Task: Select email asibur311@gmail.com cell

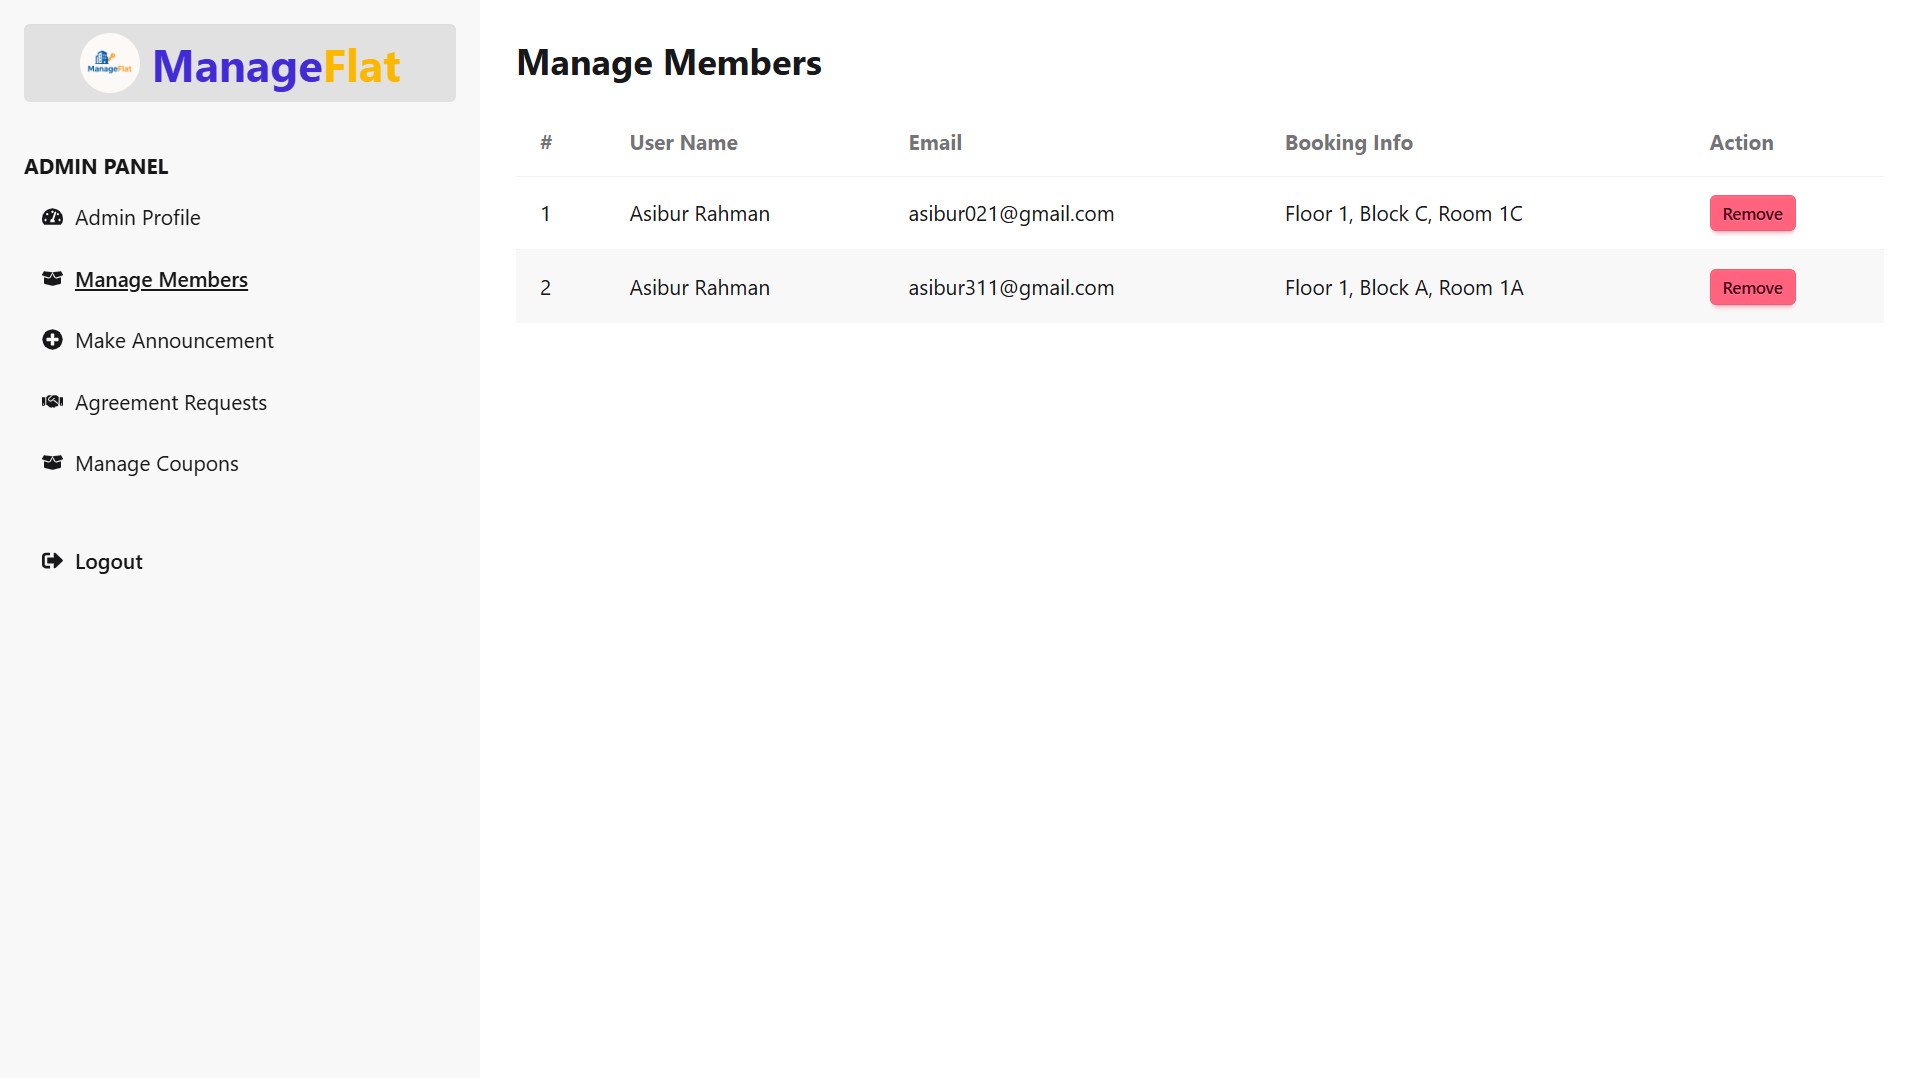Action: [x=1011, y=287]
